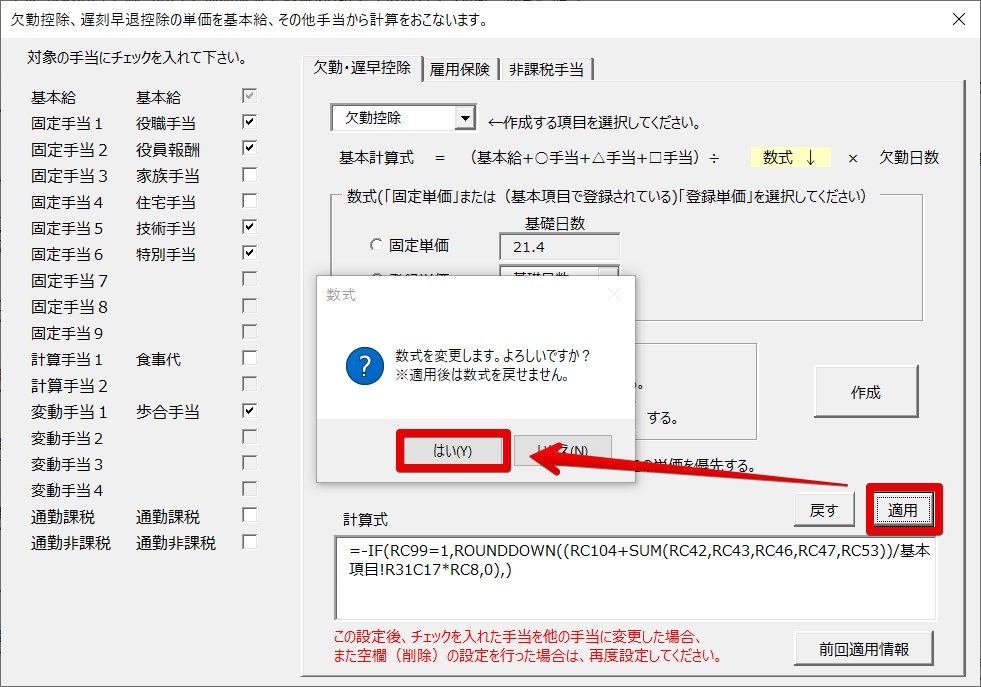Viewport: 981px width, 687px height.
Task: Check the 住宅手当 checkbox
Action: [249, 201]
